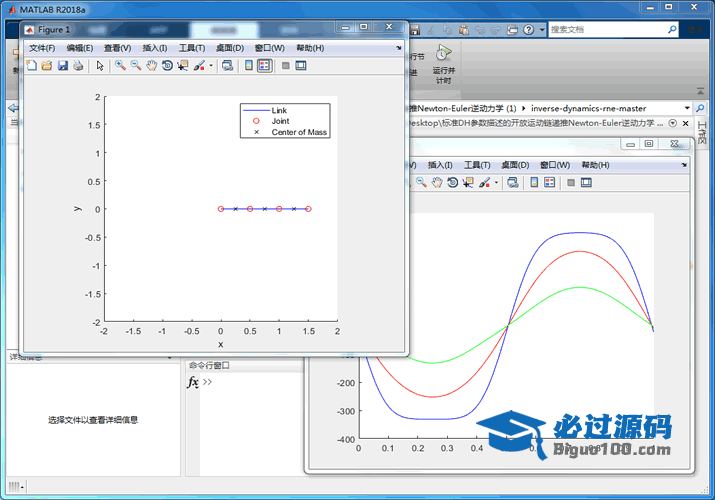The width and height of the screenshot is (715, 500).
Task: Expand current folder path dropdown arrow
Action: 687,108
